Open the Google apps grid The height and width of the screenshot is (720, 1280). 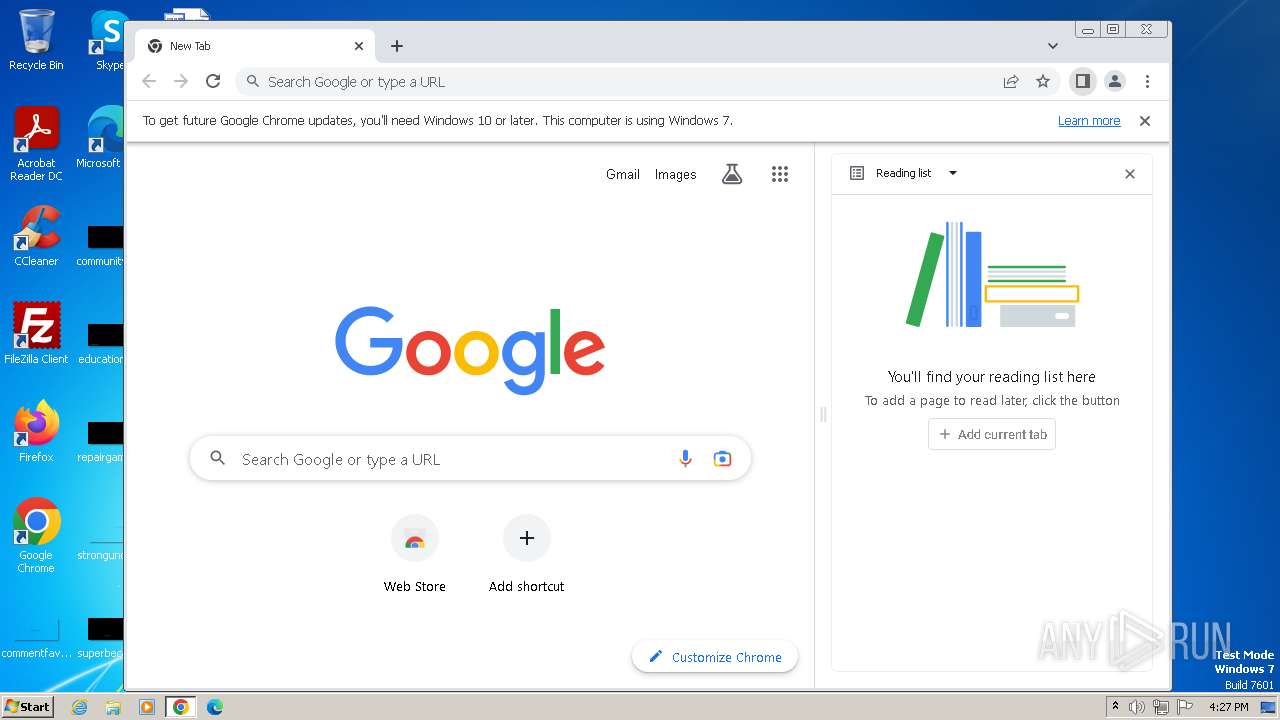coord(780,174)
